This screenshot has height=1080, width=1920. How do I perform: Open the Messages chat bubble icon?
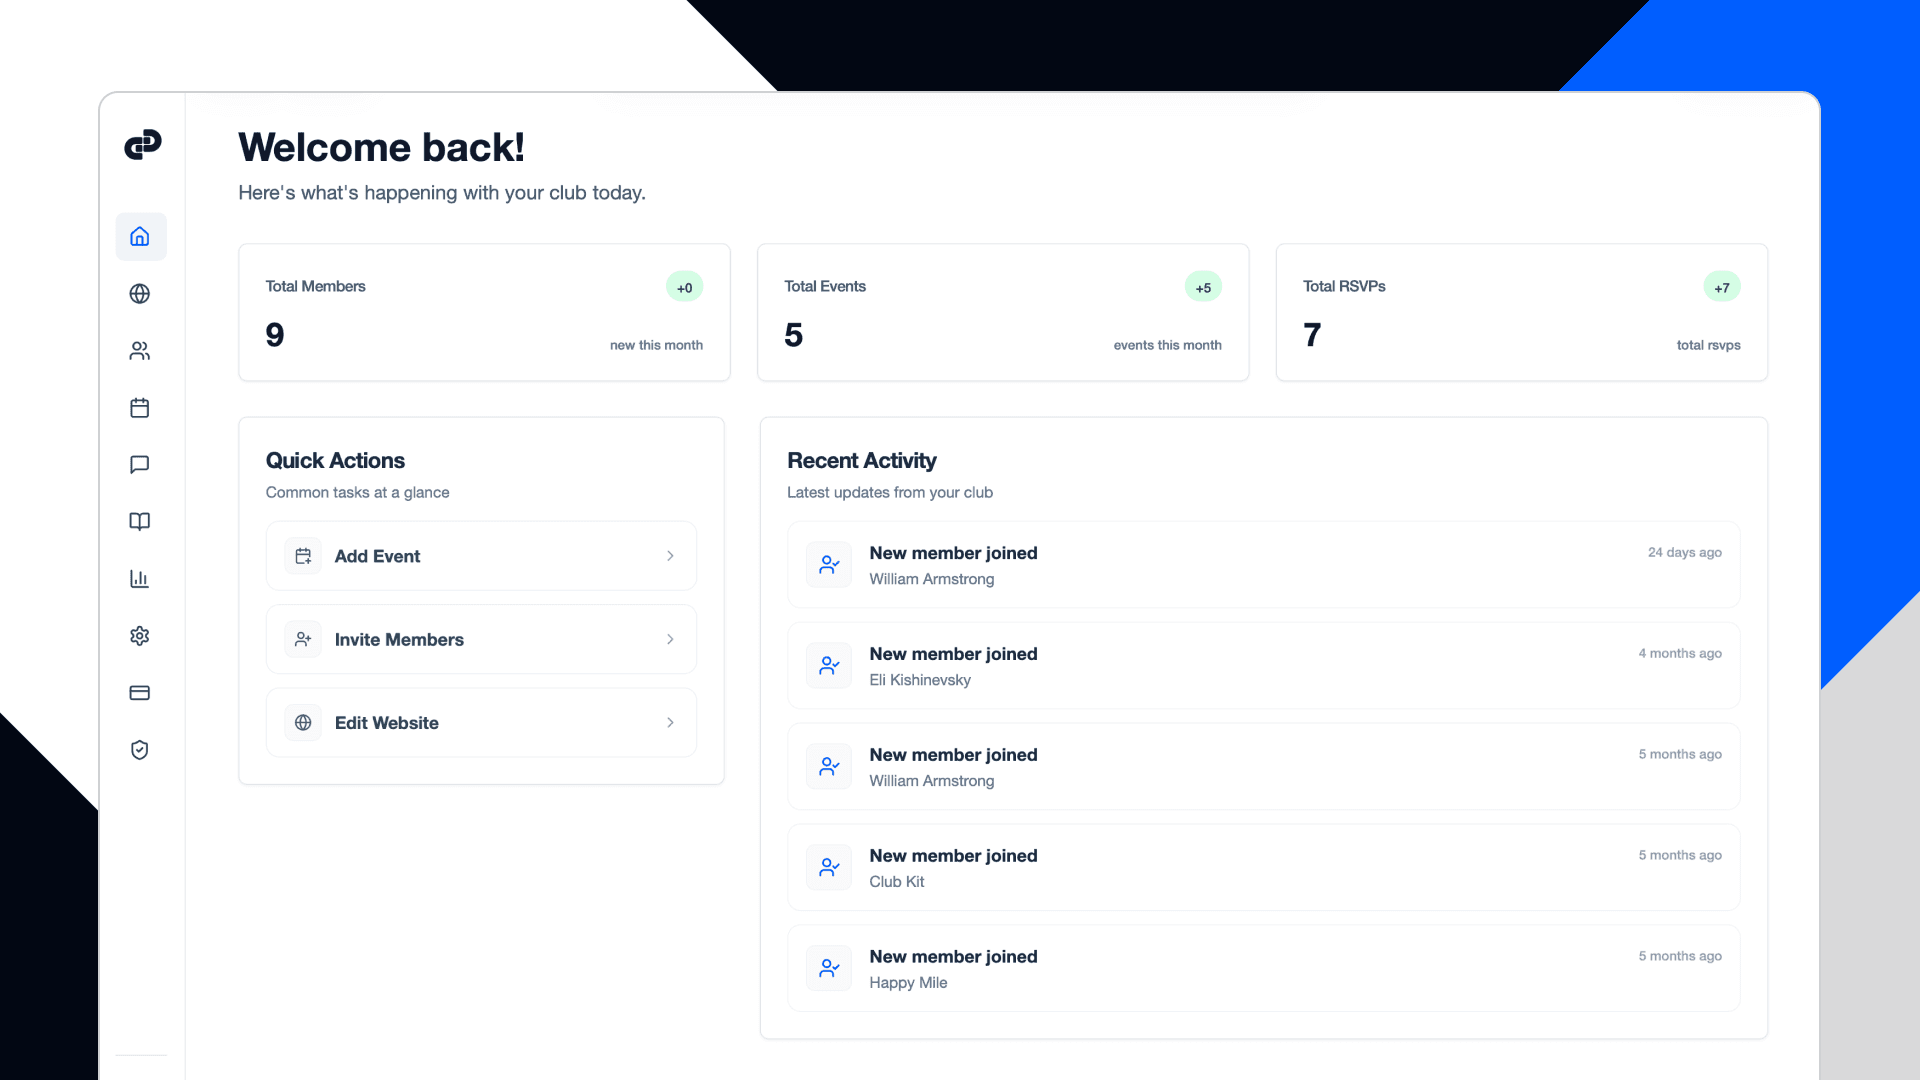pos(140,464)
